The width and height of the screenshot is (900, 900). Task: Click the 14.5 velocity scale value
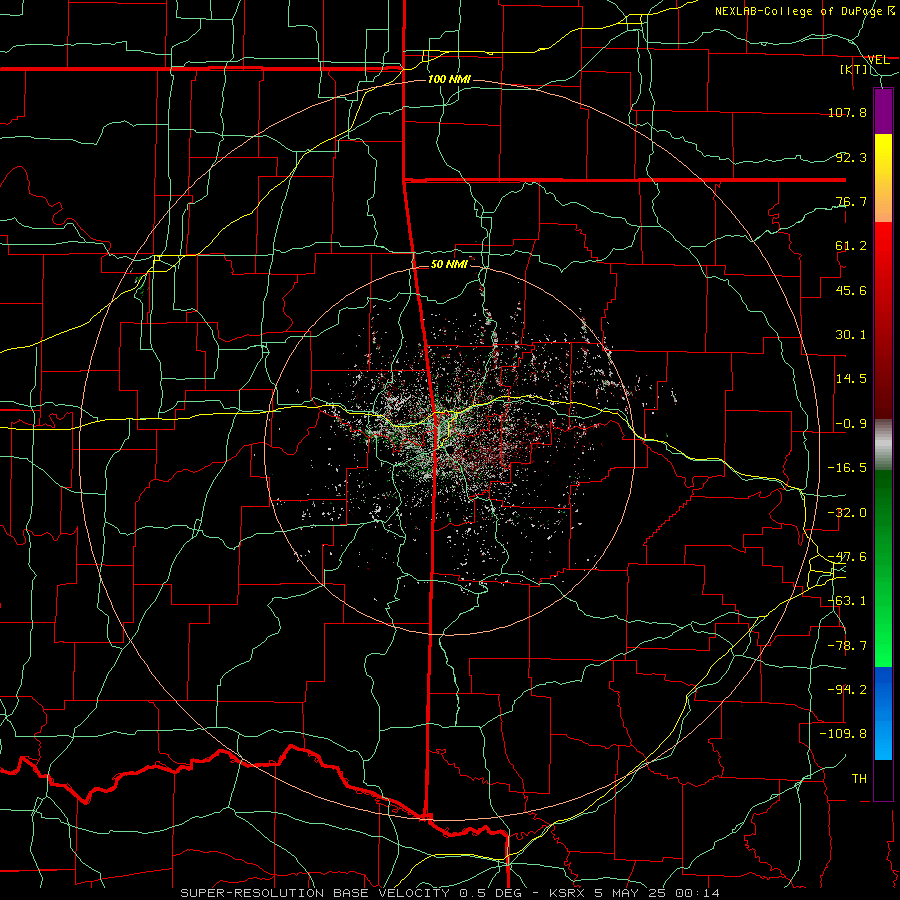pos(851,379)
